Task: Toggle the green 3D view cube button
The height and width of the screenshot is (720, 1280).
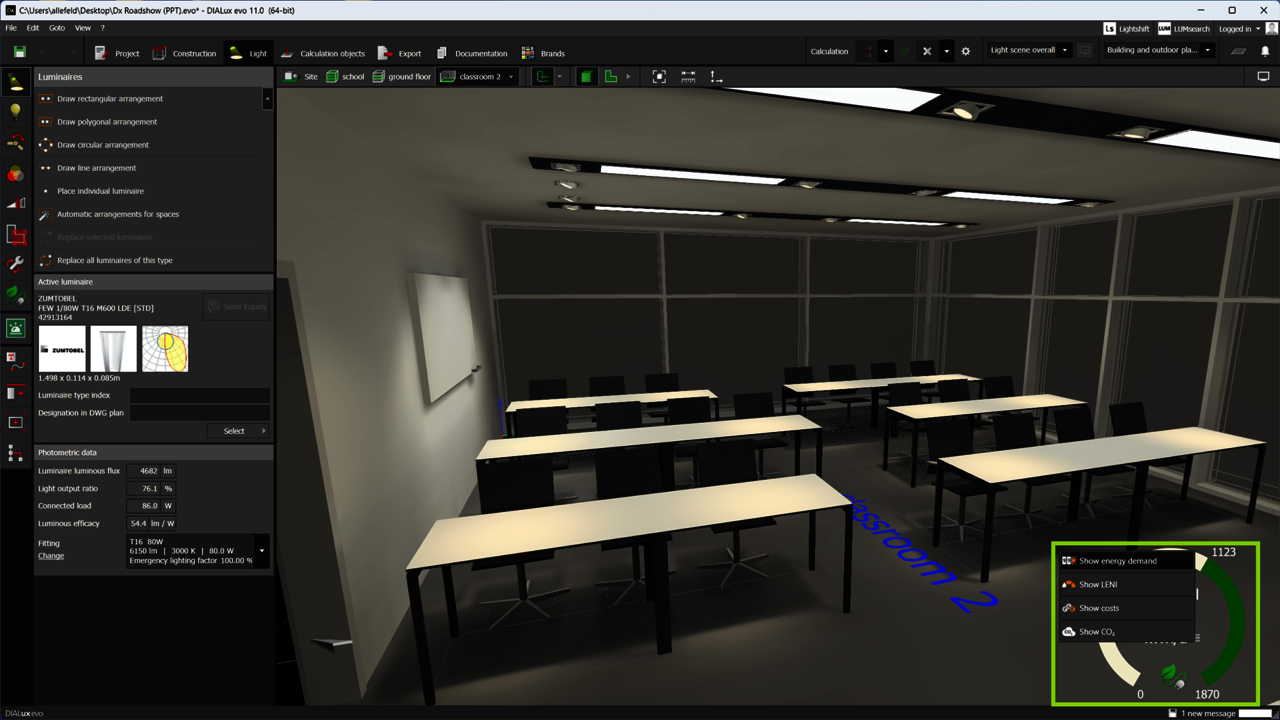Action: 586,77
